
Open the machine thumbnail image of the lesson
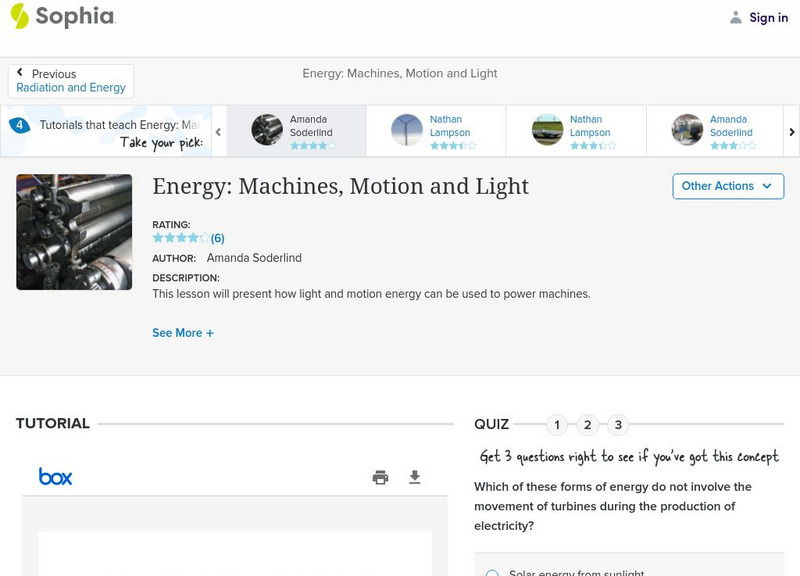74,232
